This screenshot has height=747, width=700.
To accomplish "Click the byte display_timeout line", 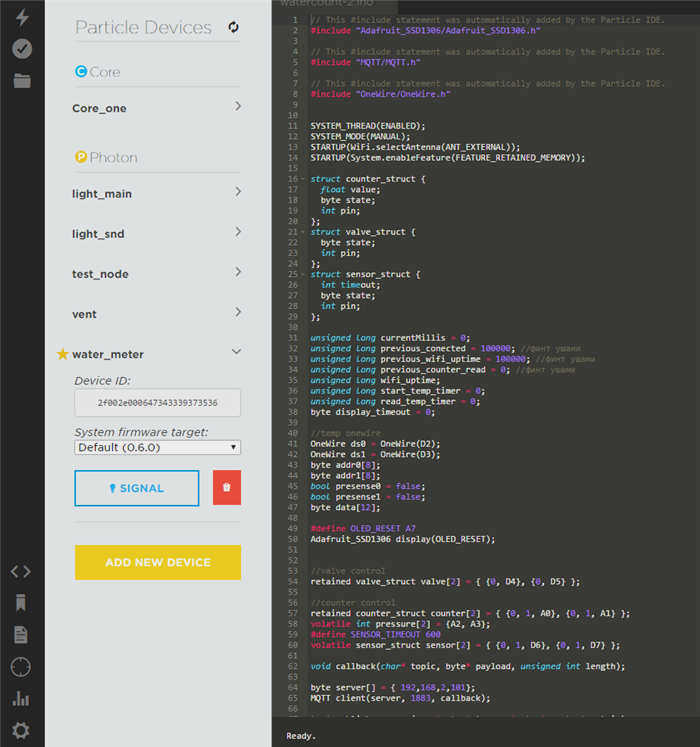I will pyautogui.click(x=372, y=412).
